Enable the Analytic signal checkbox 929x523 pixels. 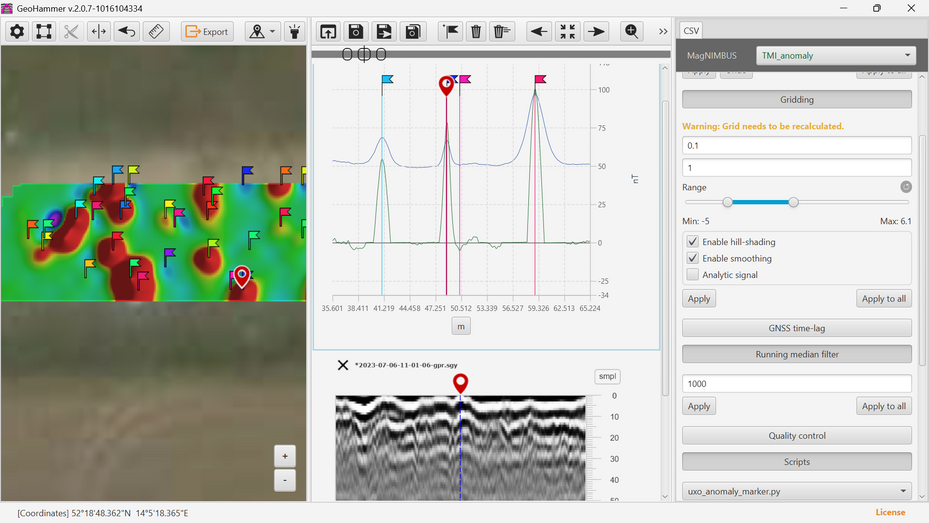point(692,274)
